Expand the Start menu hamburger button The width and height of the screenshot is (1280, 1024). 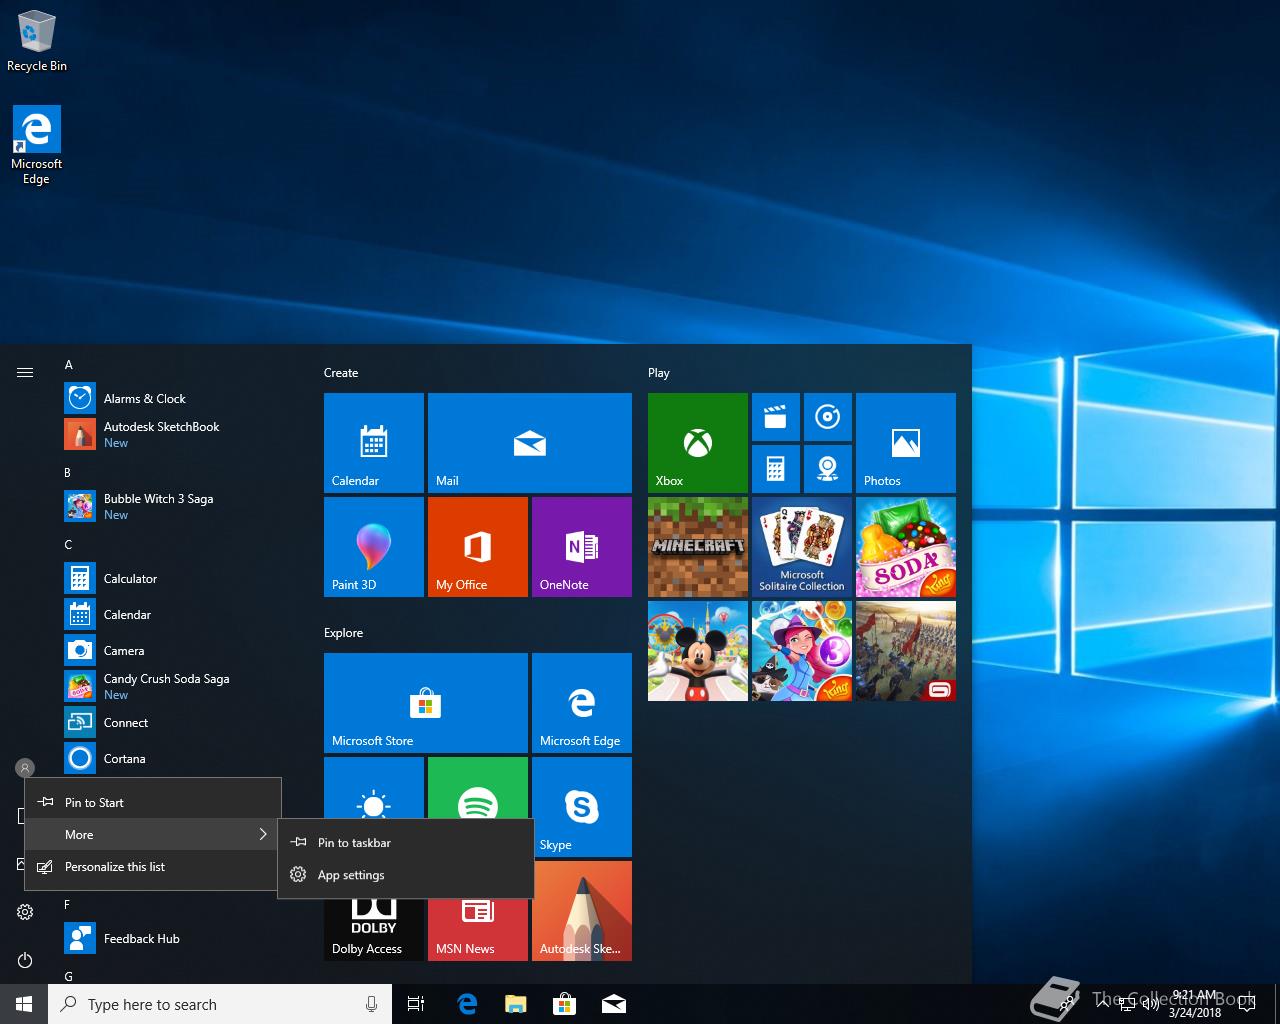click(25, 372)
